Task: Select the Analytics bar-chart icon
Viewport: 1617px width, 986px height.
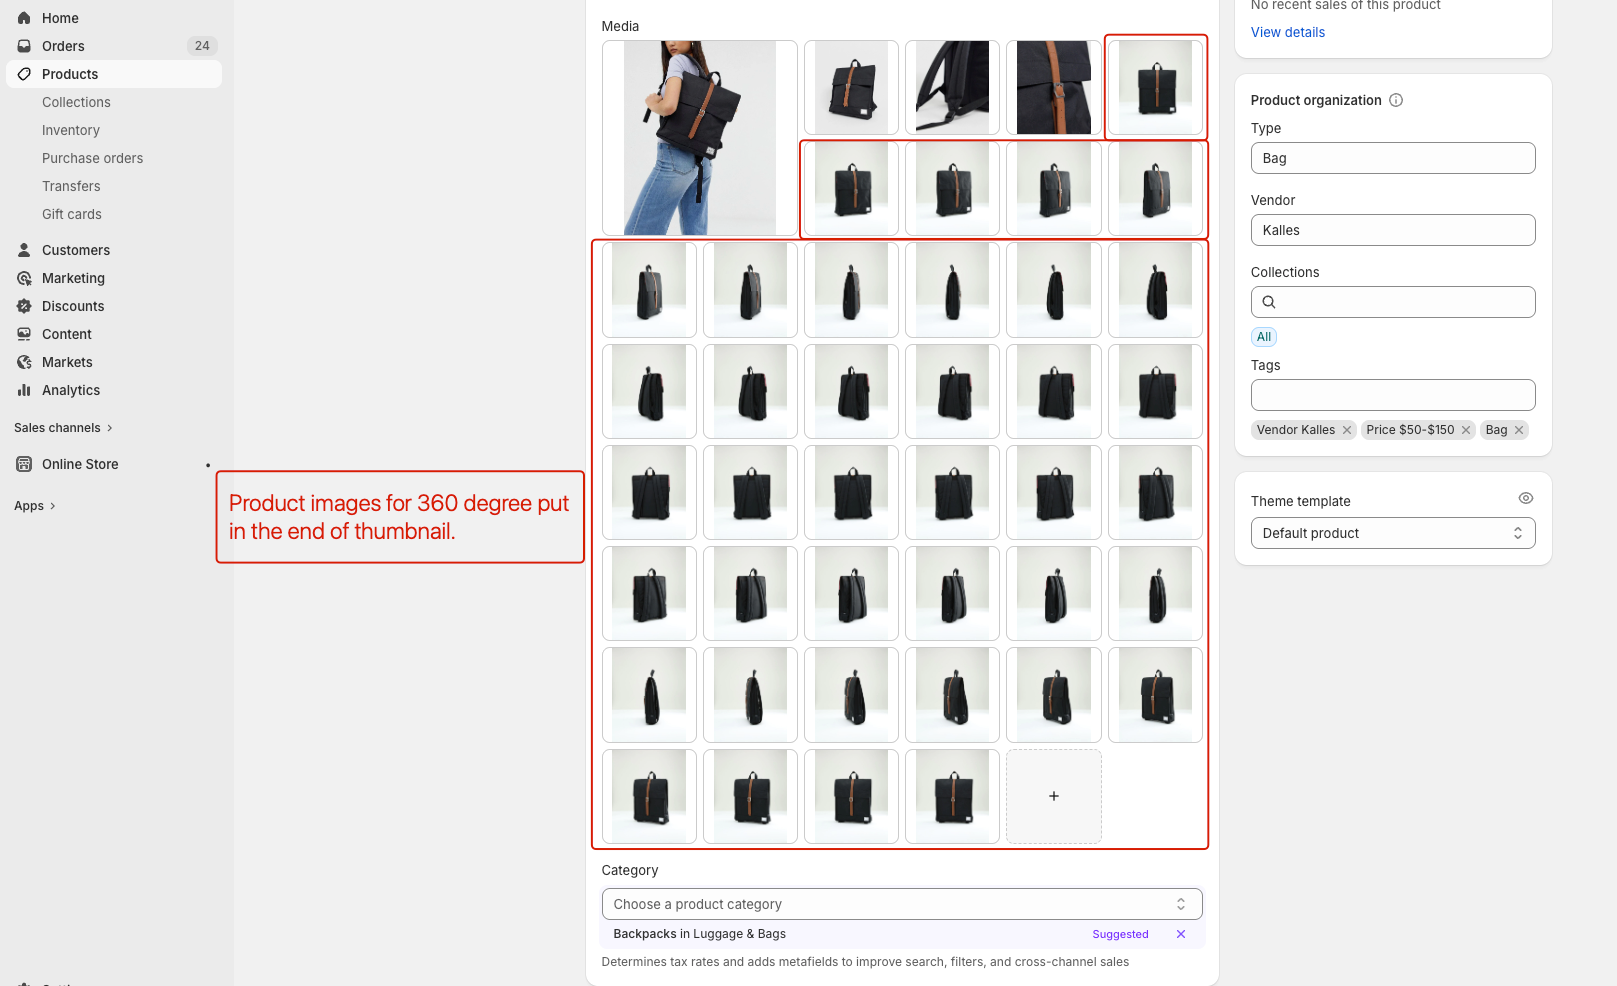Action: pyautogui.click(x=24, y=390)
